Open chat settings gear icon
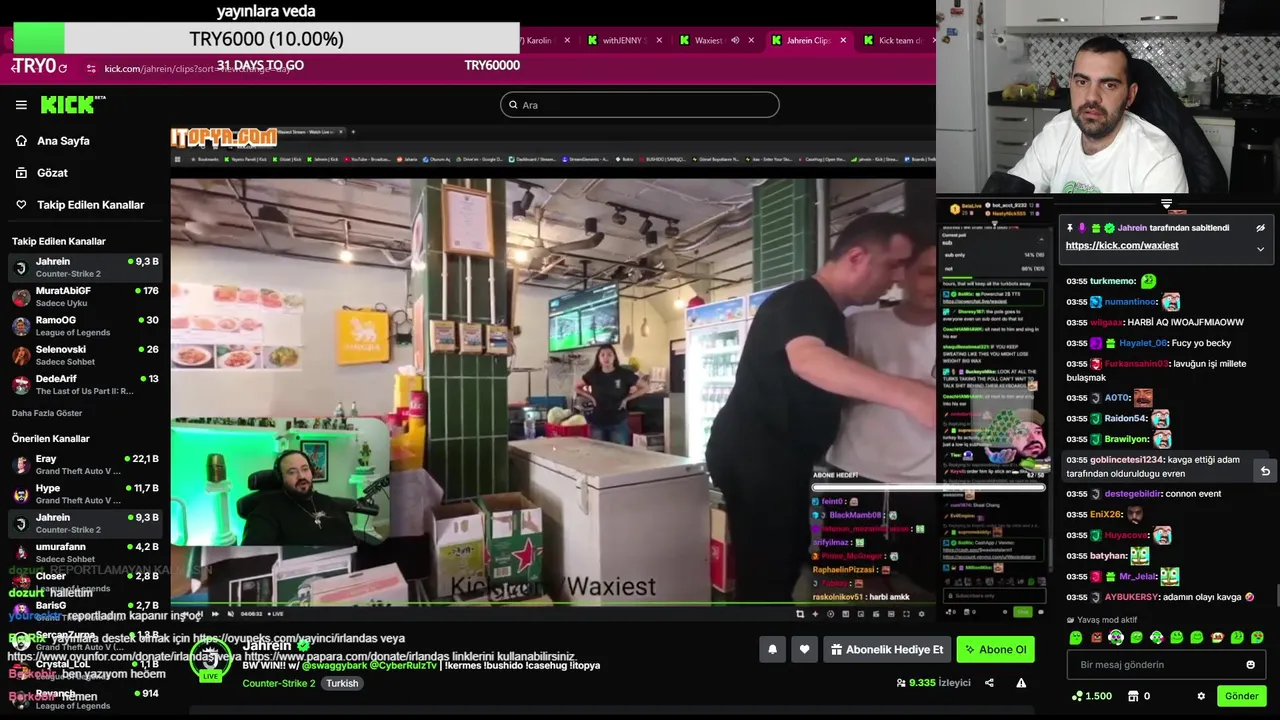The width and height of the screenshot is (1280, 720). click(1201, 696)
